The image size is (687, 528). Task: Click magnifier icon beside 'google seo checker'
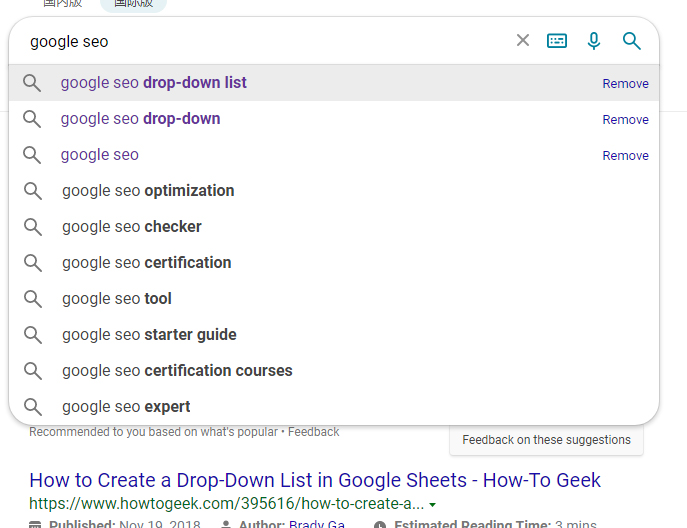click(33, 227)
